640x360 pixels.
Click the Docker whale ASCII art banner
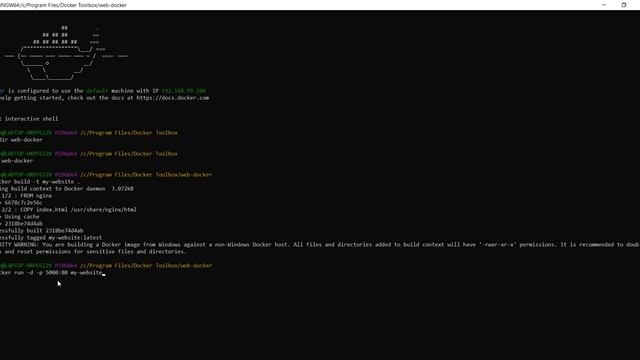pos(66,52)
